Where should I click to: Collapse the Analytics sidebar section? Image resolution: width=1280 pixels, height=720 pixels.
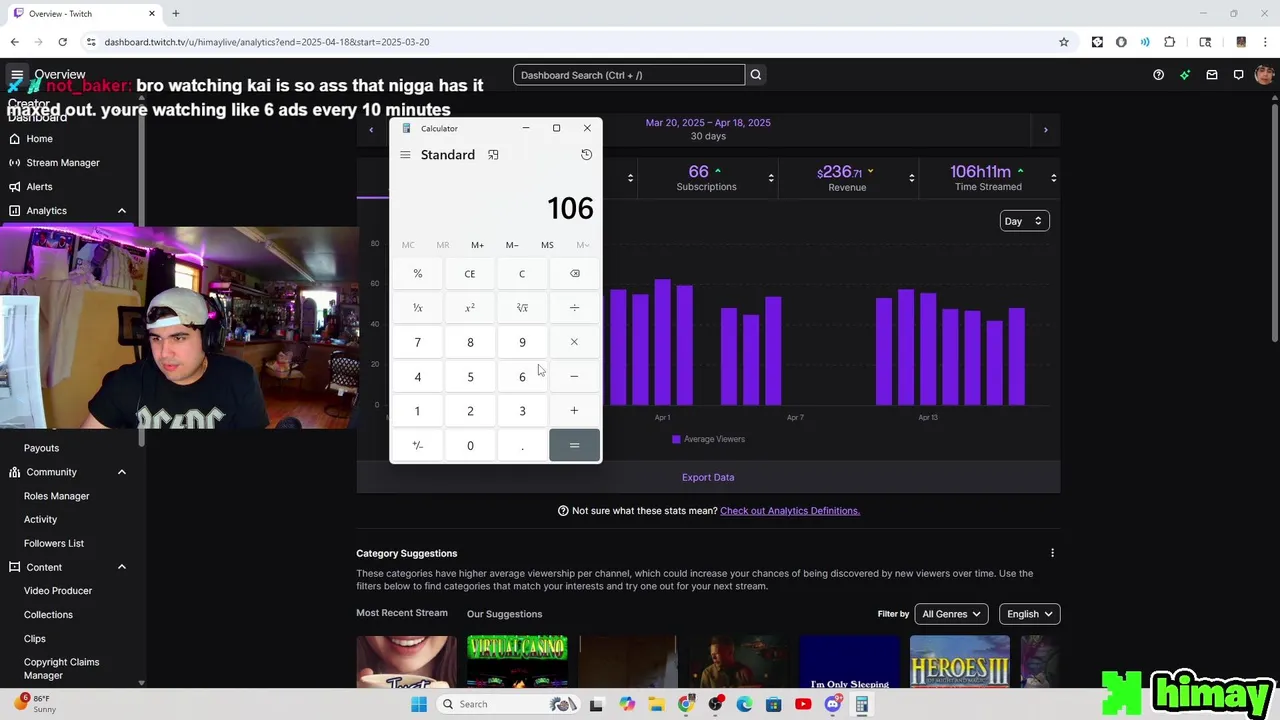[x=122, y=211]
